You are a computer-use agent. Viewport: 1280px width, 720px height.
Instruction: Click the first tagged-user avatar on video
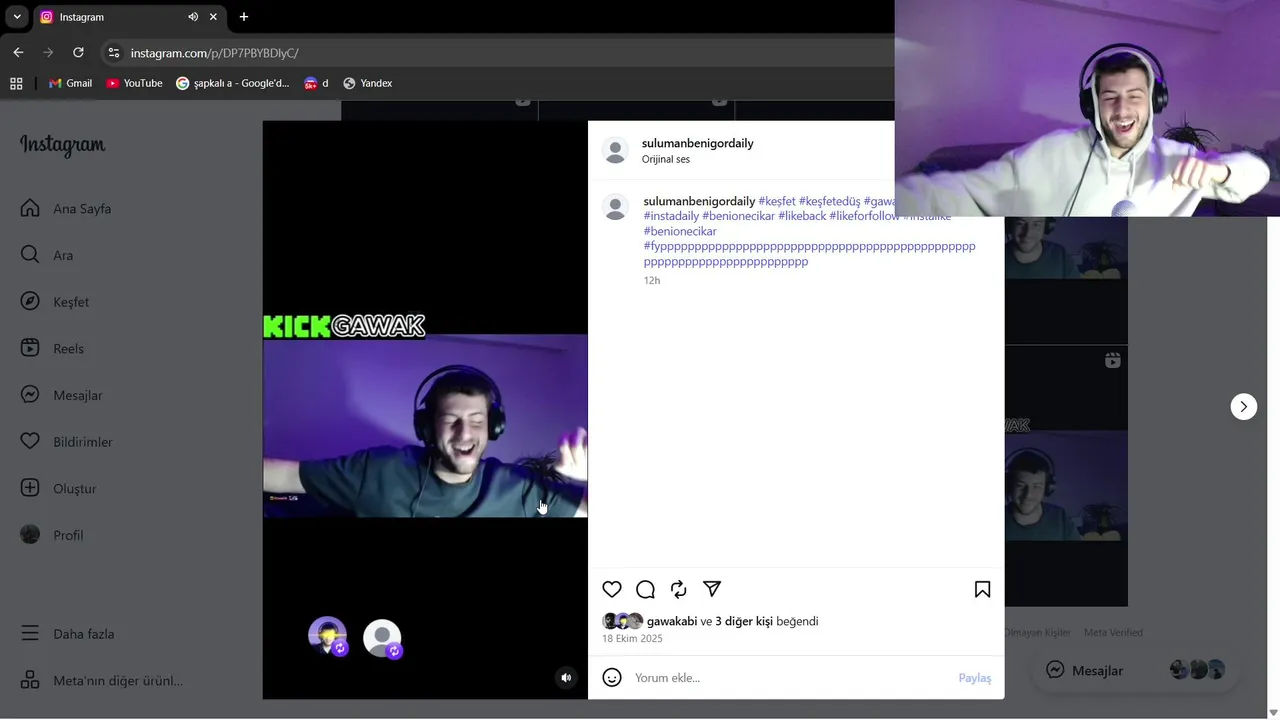[x=328, y=636]
